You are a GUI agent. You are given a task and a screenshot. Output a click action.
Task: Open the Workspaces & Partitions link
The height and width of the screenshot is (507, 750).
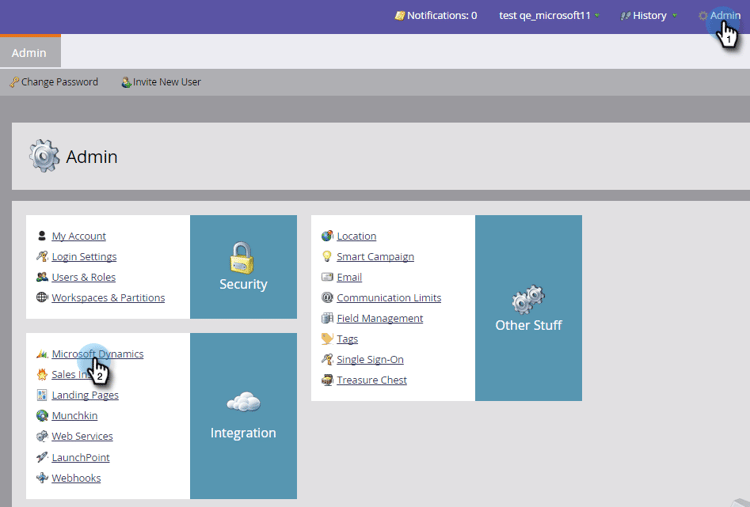tap(108, 298)
